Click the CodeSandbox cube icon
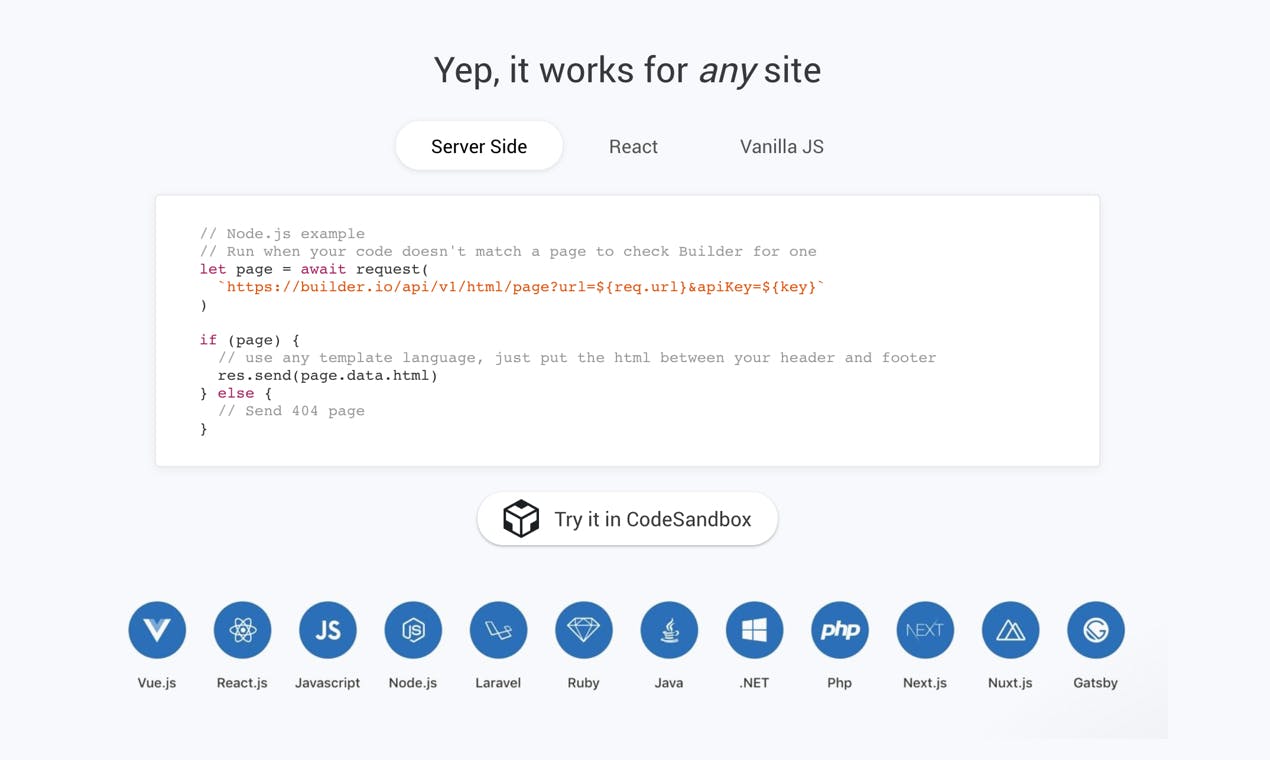Image resolution: width=1270 pixels, height=760 pixels. point(521,519)
